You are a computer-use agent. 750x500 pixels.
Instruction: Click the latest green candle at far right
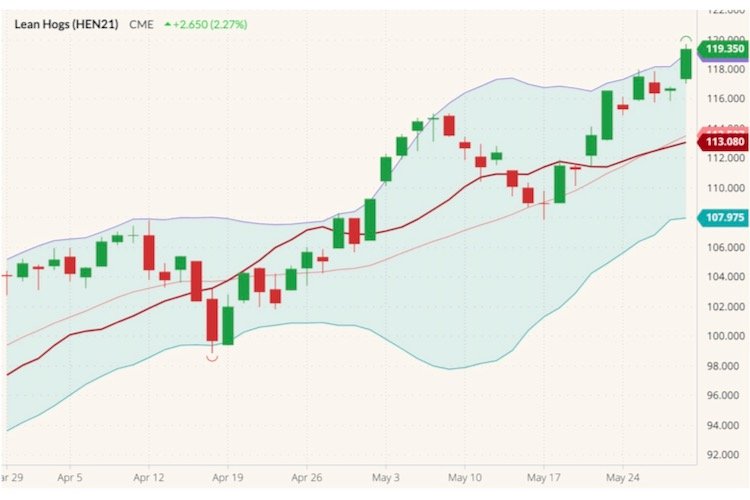(x=687, y=63)
